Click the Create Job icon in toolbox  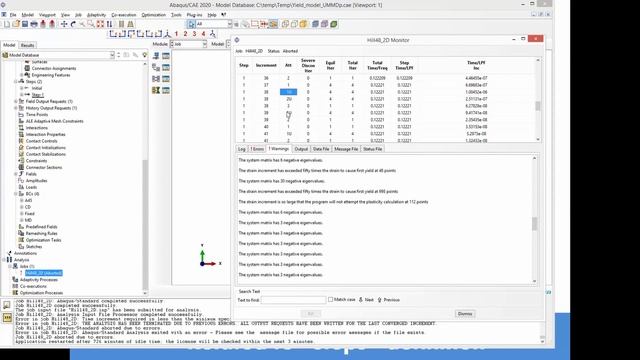click(x=156, y=56)
